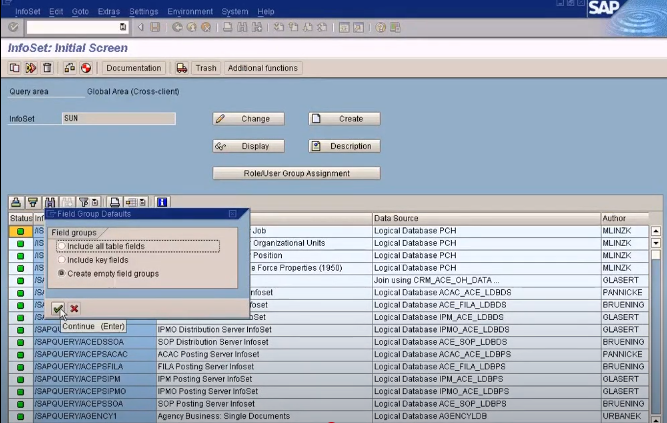
Task: Click the red-white circle Generate icon
Action: click(86, 68)
